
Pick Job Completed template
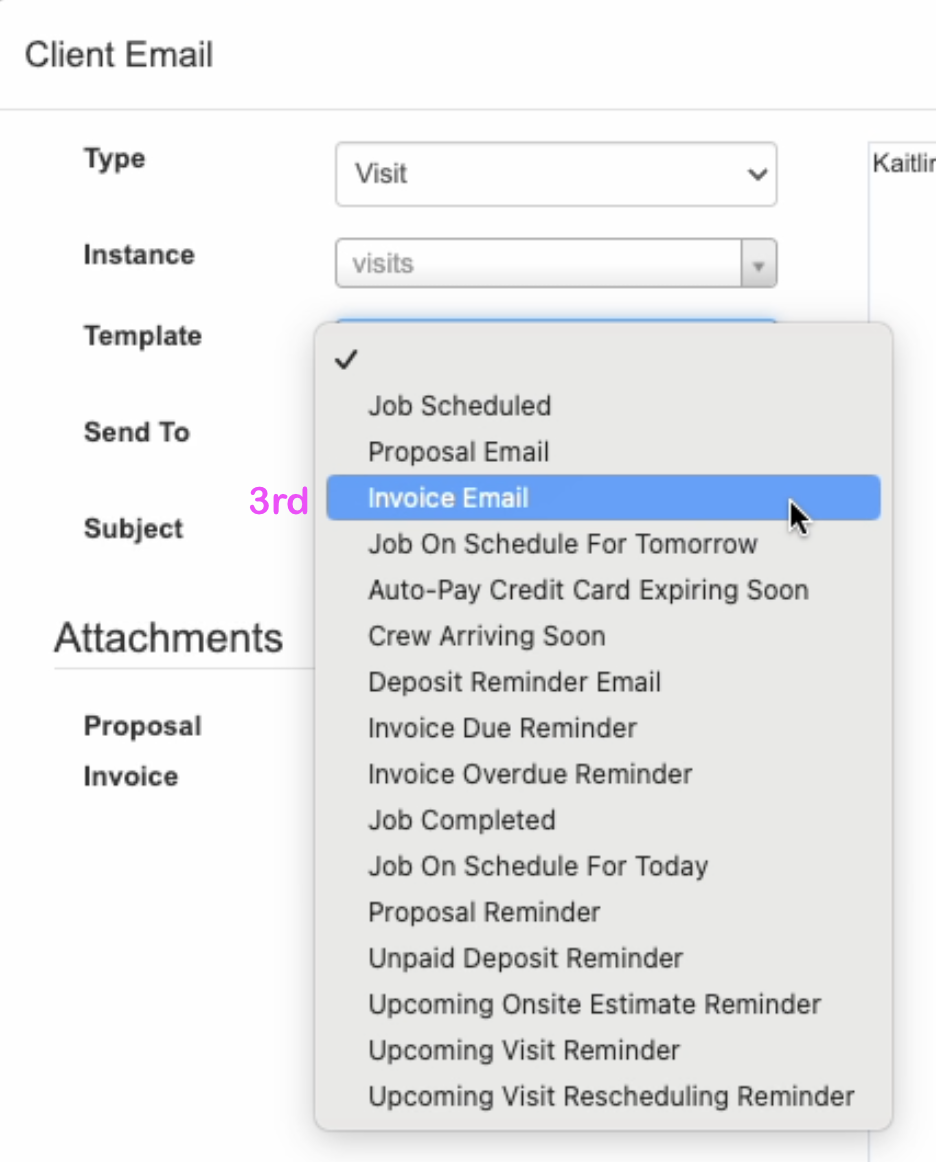(461, 820)
